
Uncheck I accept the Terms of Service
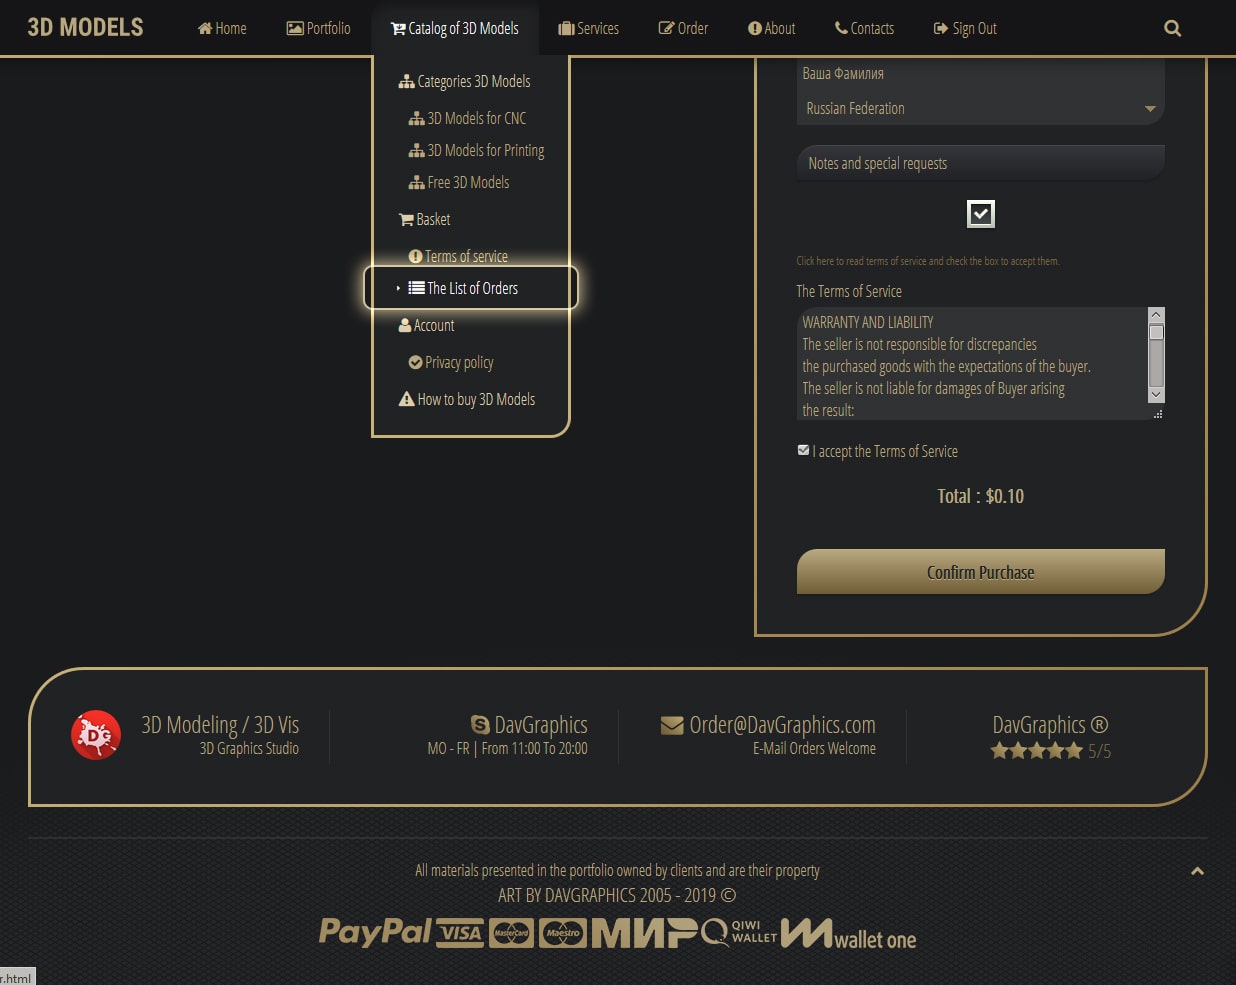pyautogui.click(x=803, y=451)
